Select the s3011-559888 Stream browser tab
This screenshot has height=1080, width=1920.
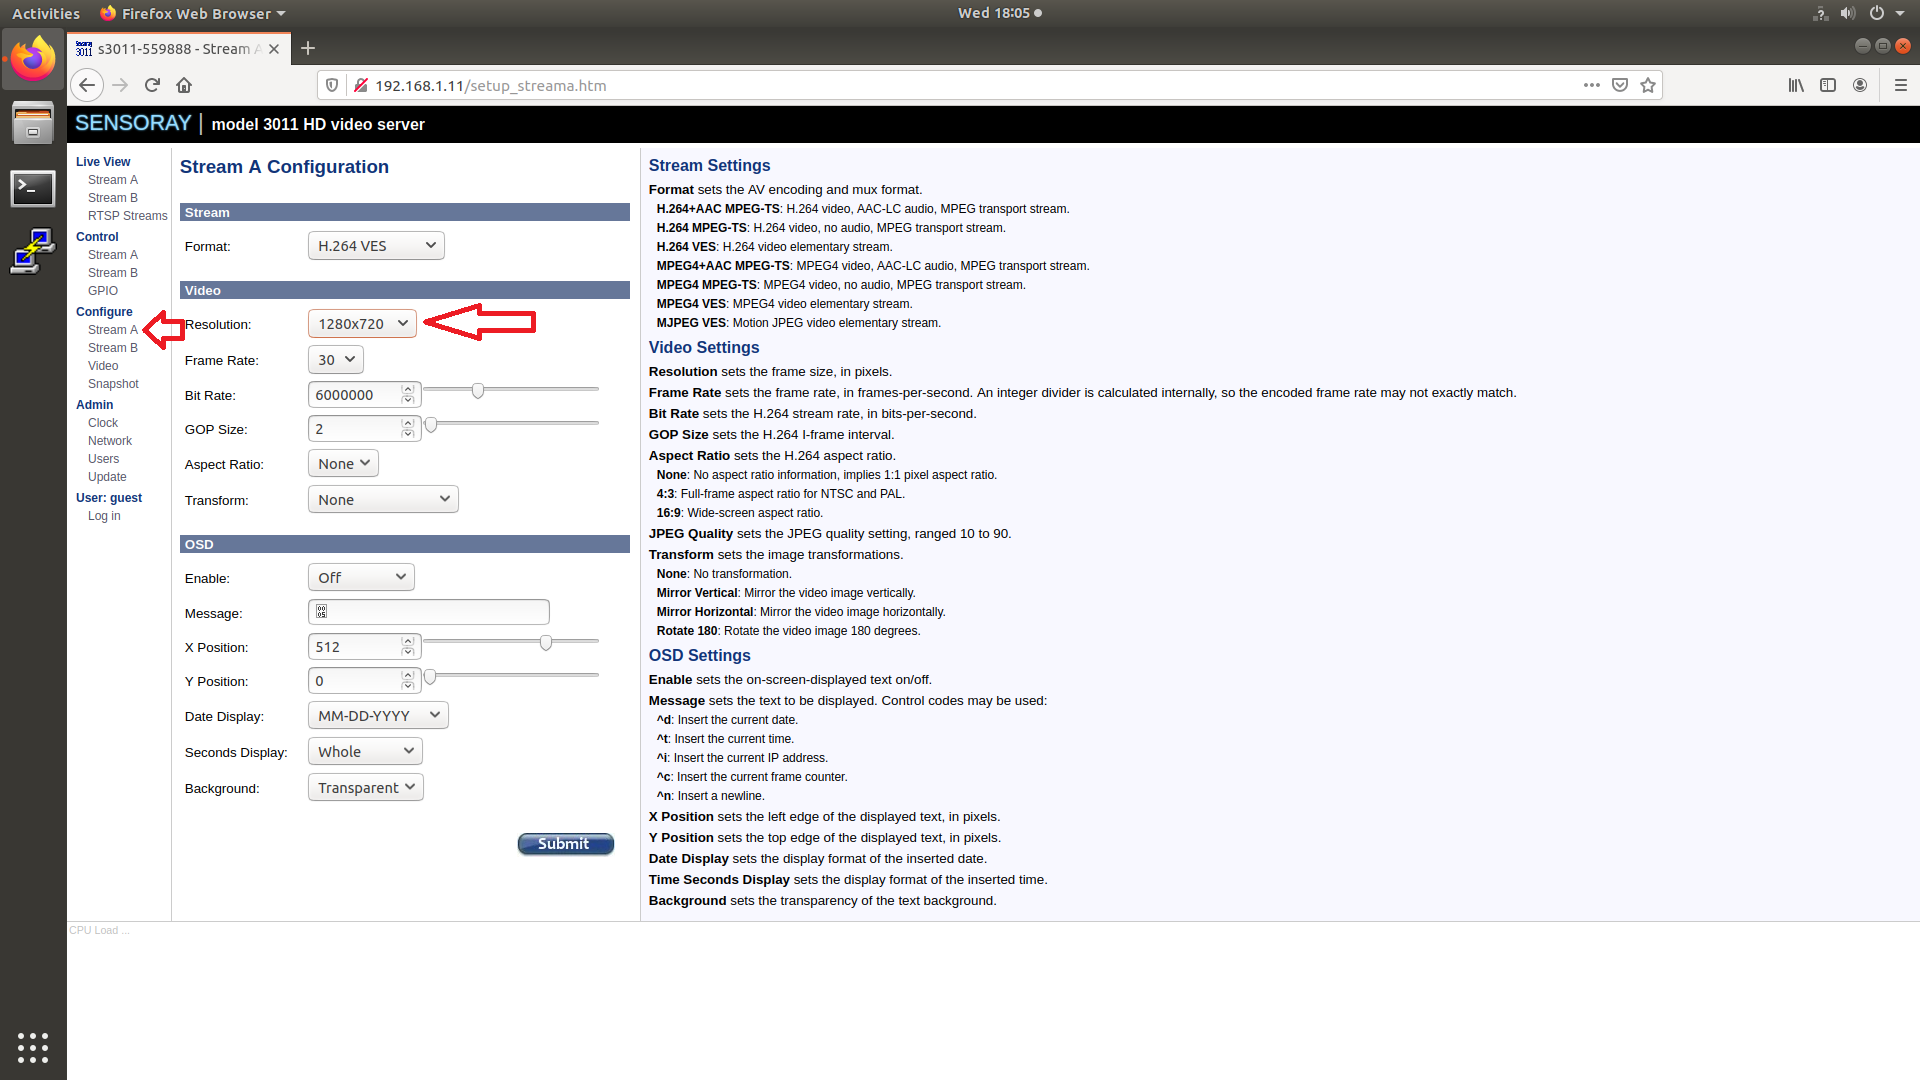178,49
